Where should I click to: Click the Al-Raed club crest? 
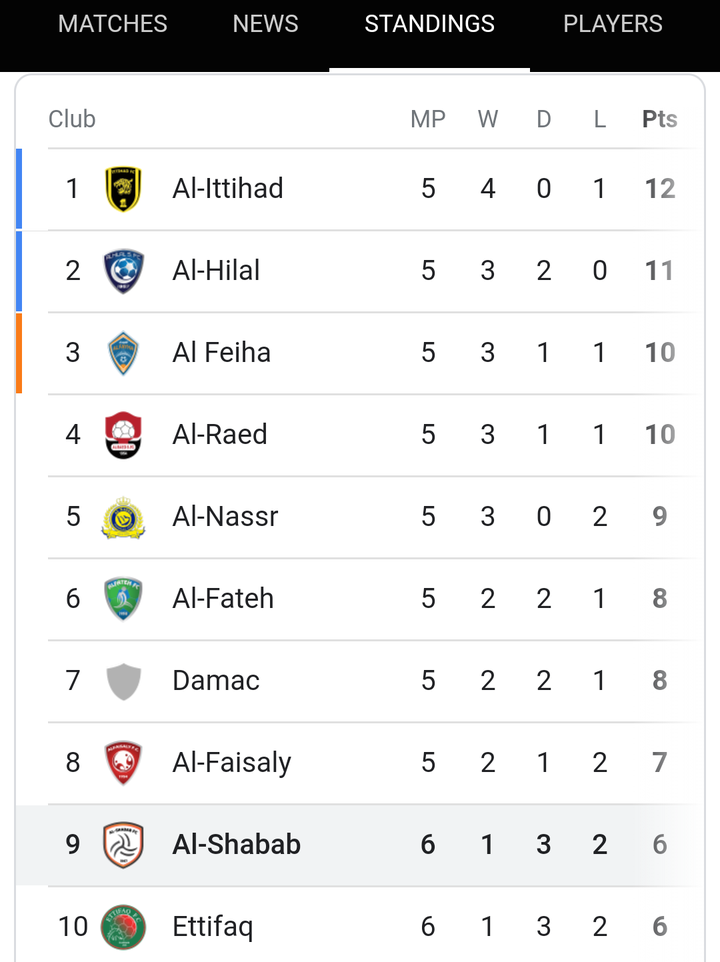123,435
